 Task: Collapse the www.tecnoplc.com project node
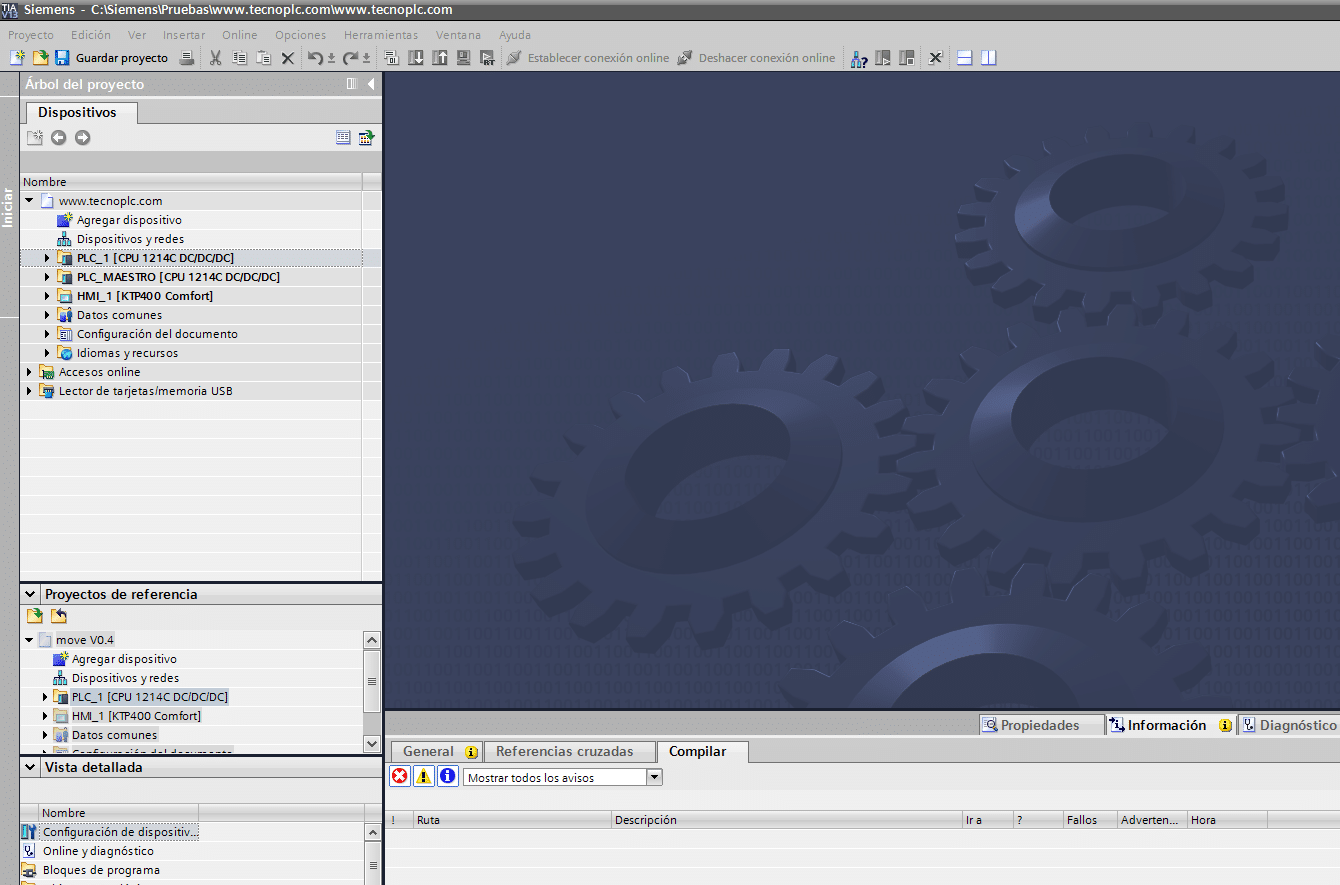point(29,201)
